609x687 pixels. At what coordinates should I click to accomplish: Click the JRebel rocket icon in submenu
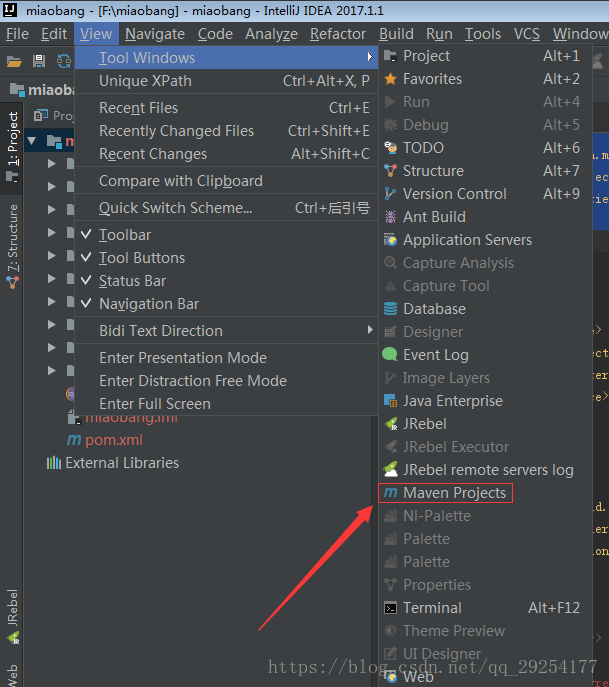click(x=390, y=424)
